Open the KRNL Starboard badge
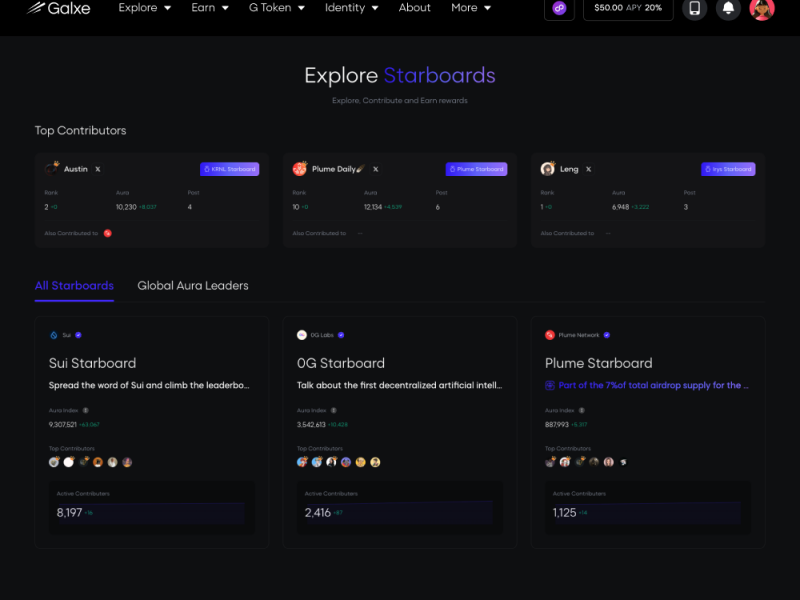Viewport: 800px width, 600px height. point(230,169)
